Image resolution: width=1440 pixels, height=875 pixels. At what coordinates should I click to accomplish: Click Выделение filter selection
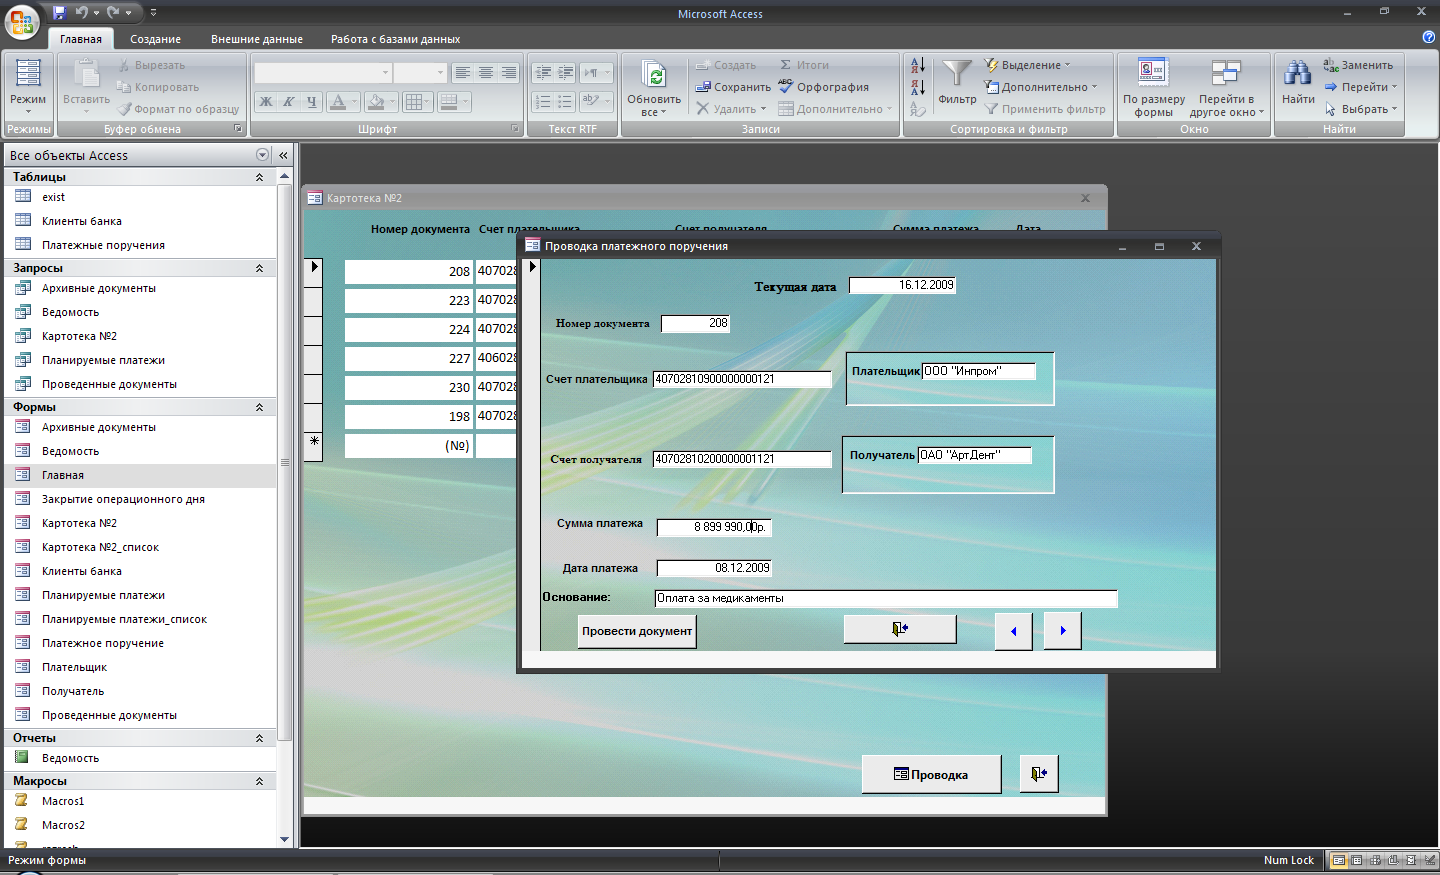click(1027, 65)
